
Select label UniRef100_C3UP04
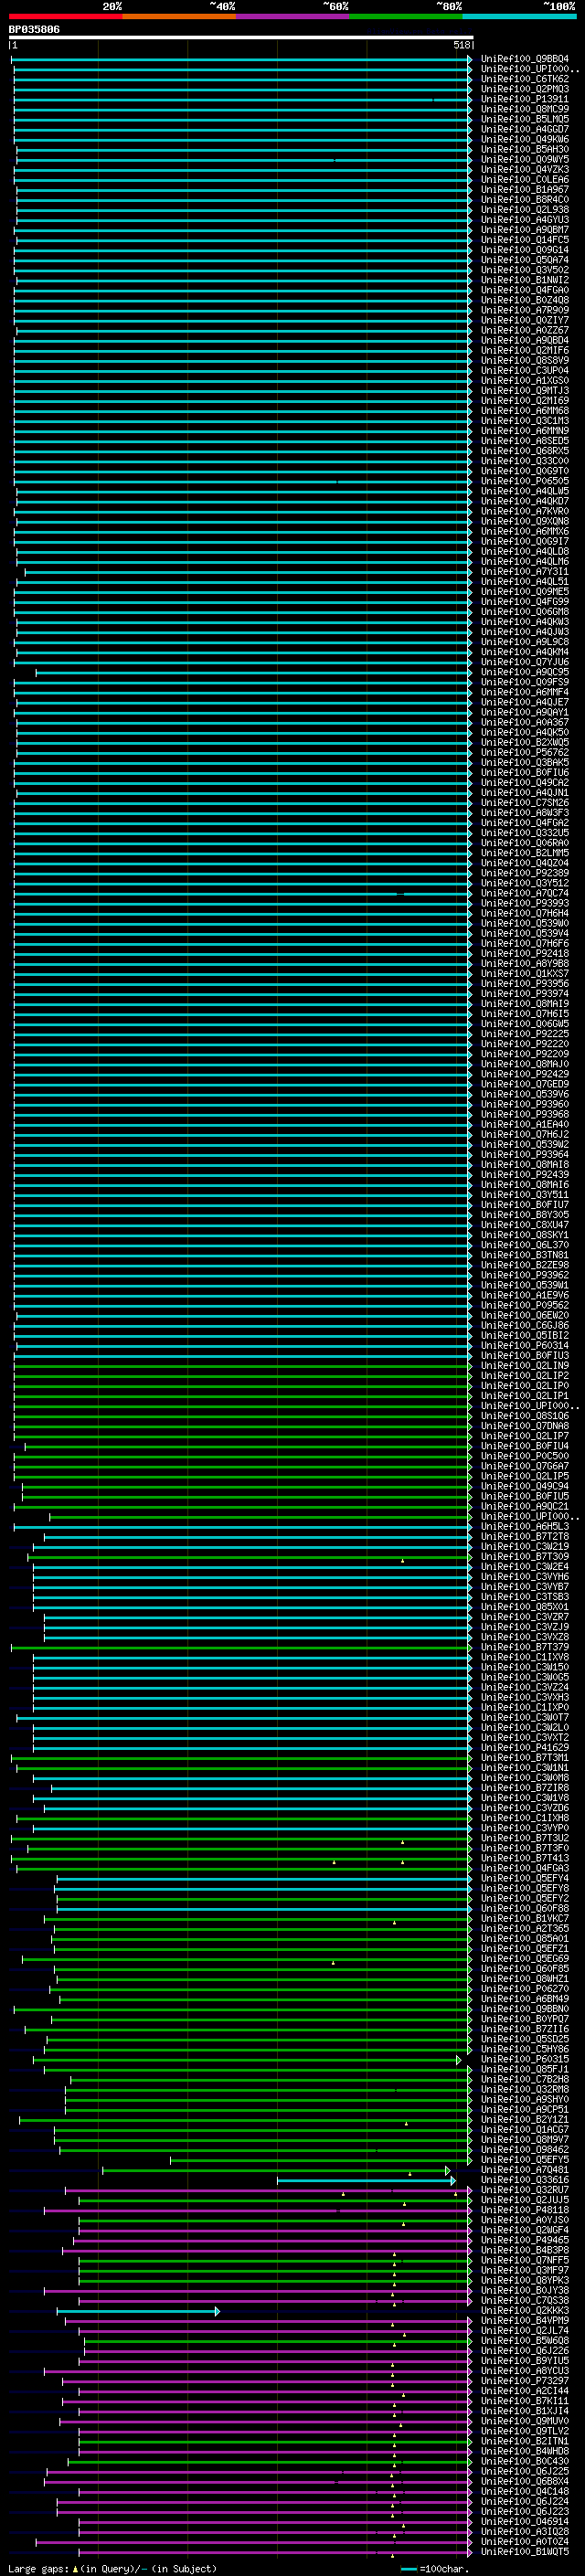[525, 371]
